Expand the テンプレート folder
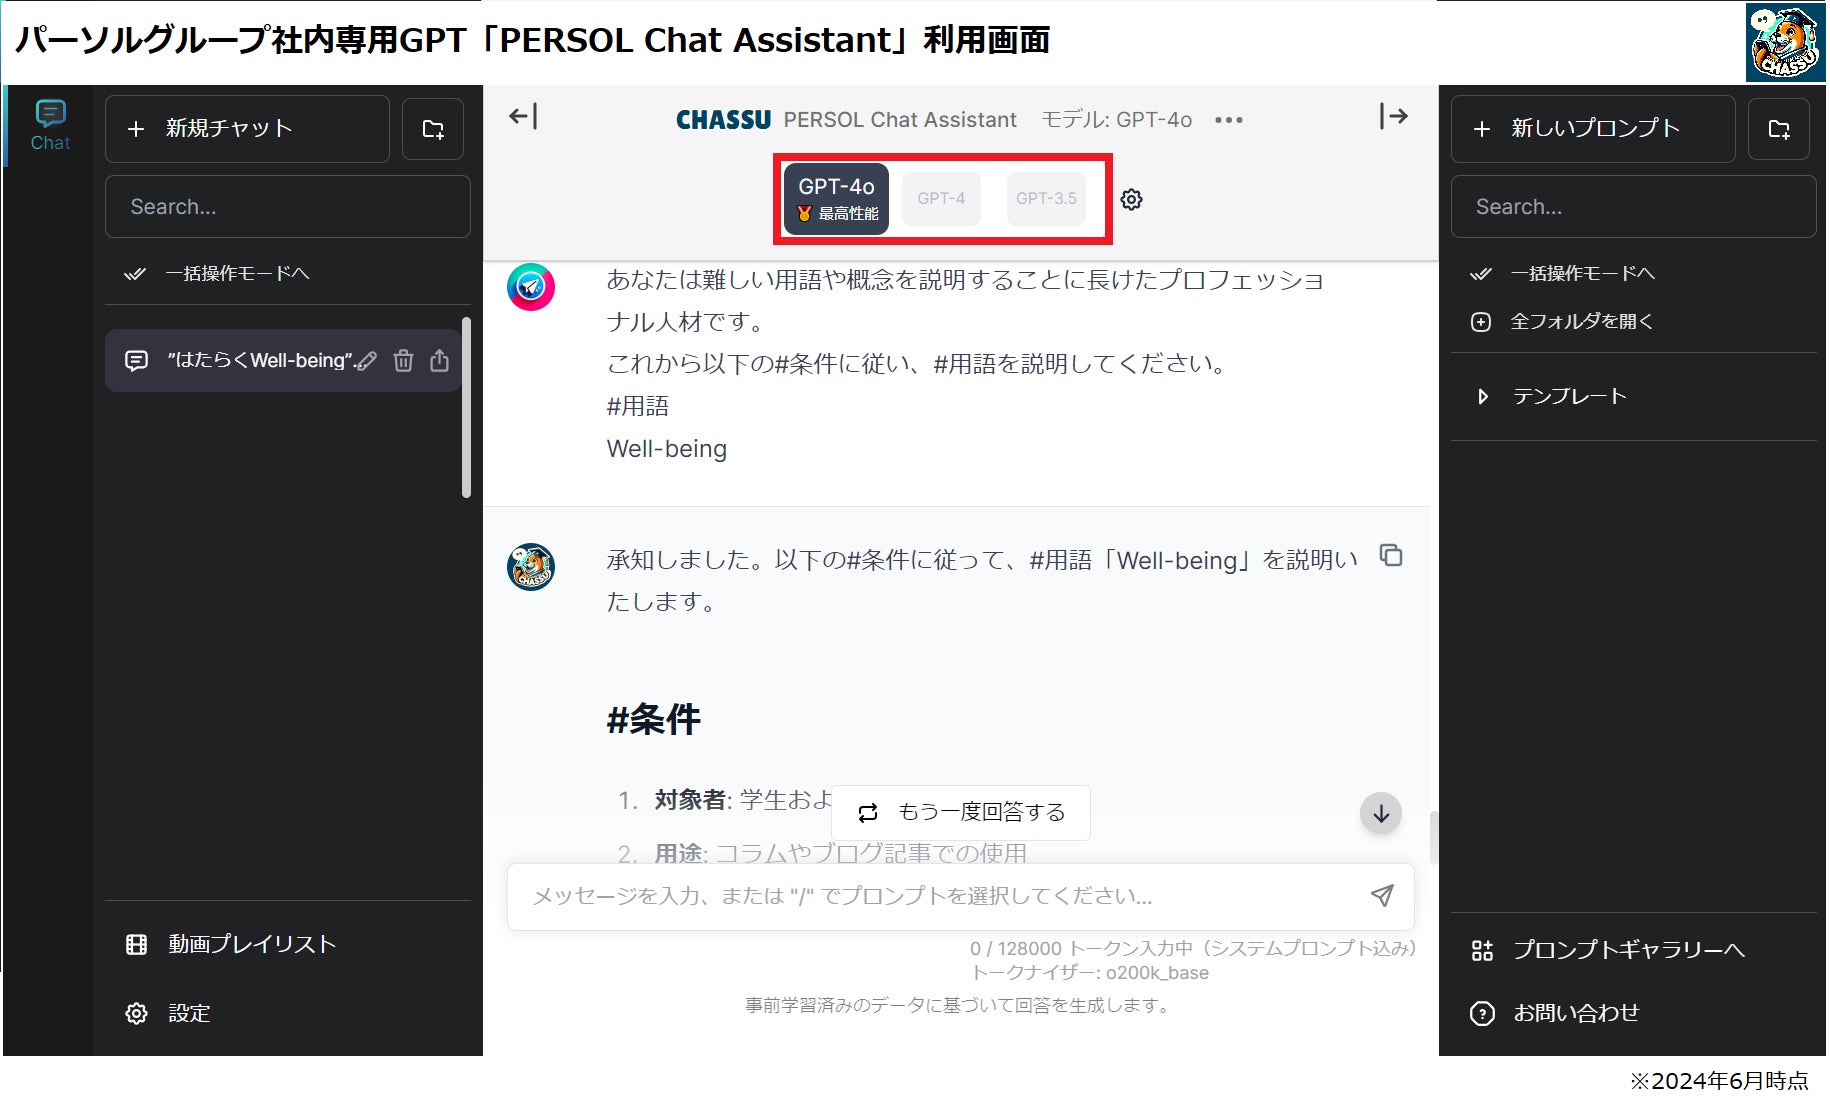1830x1110 pixels. (1550, 397)
